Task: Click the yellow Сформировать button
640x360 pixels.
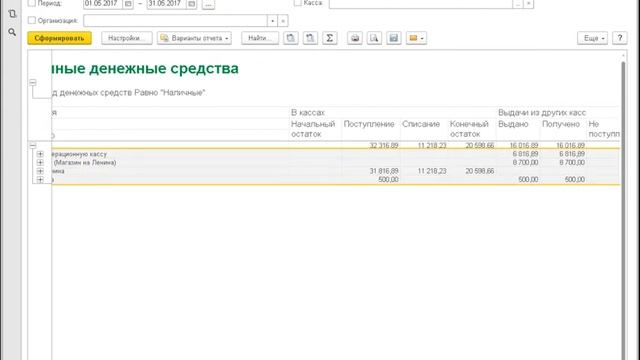Action: [60, 38]
